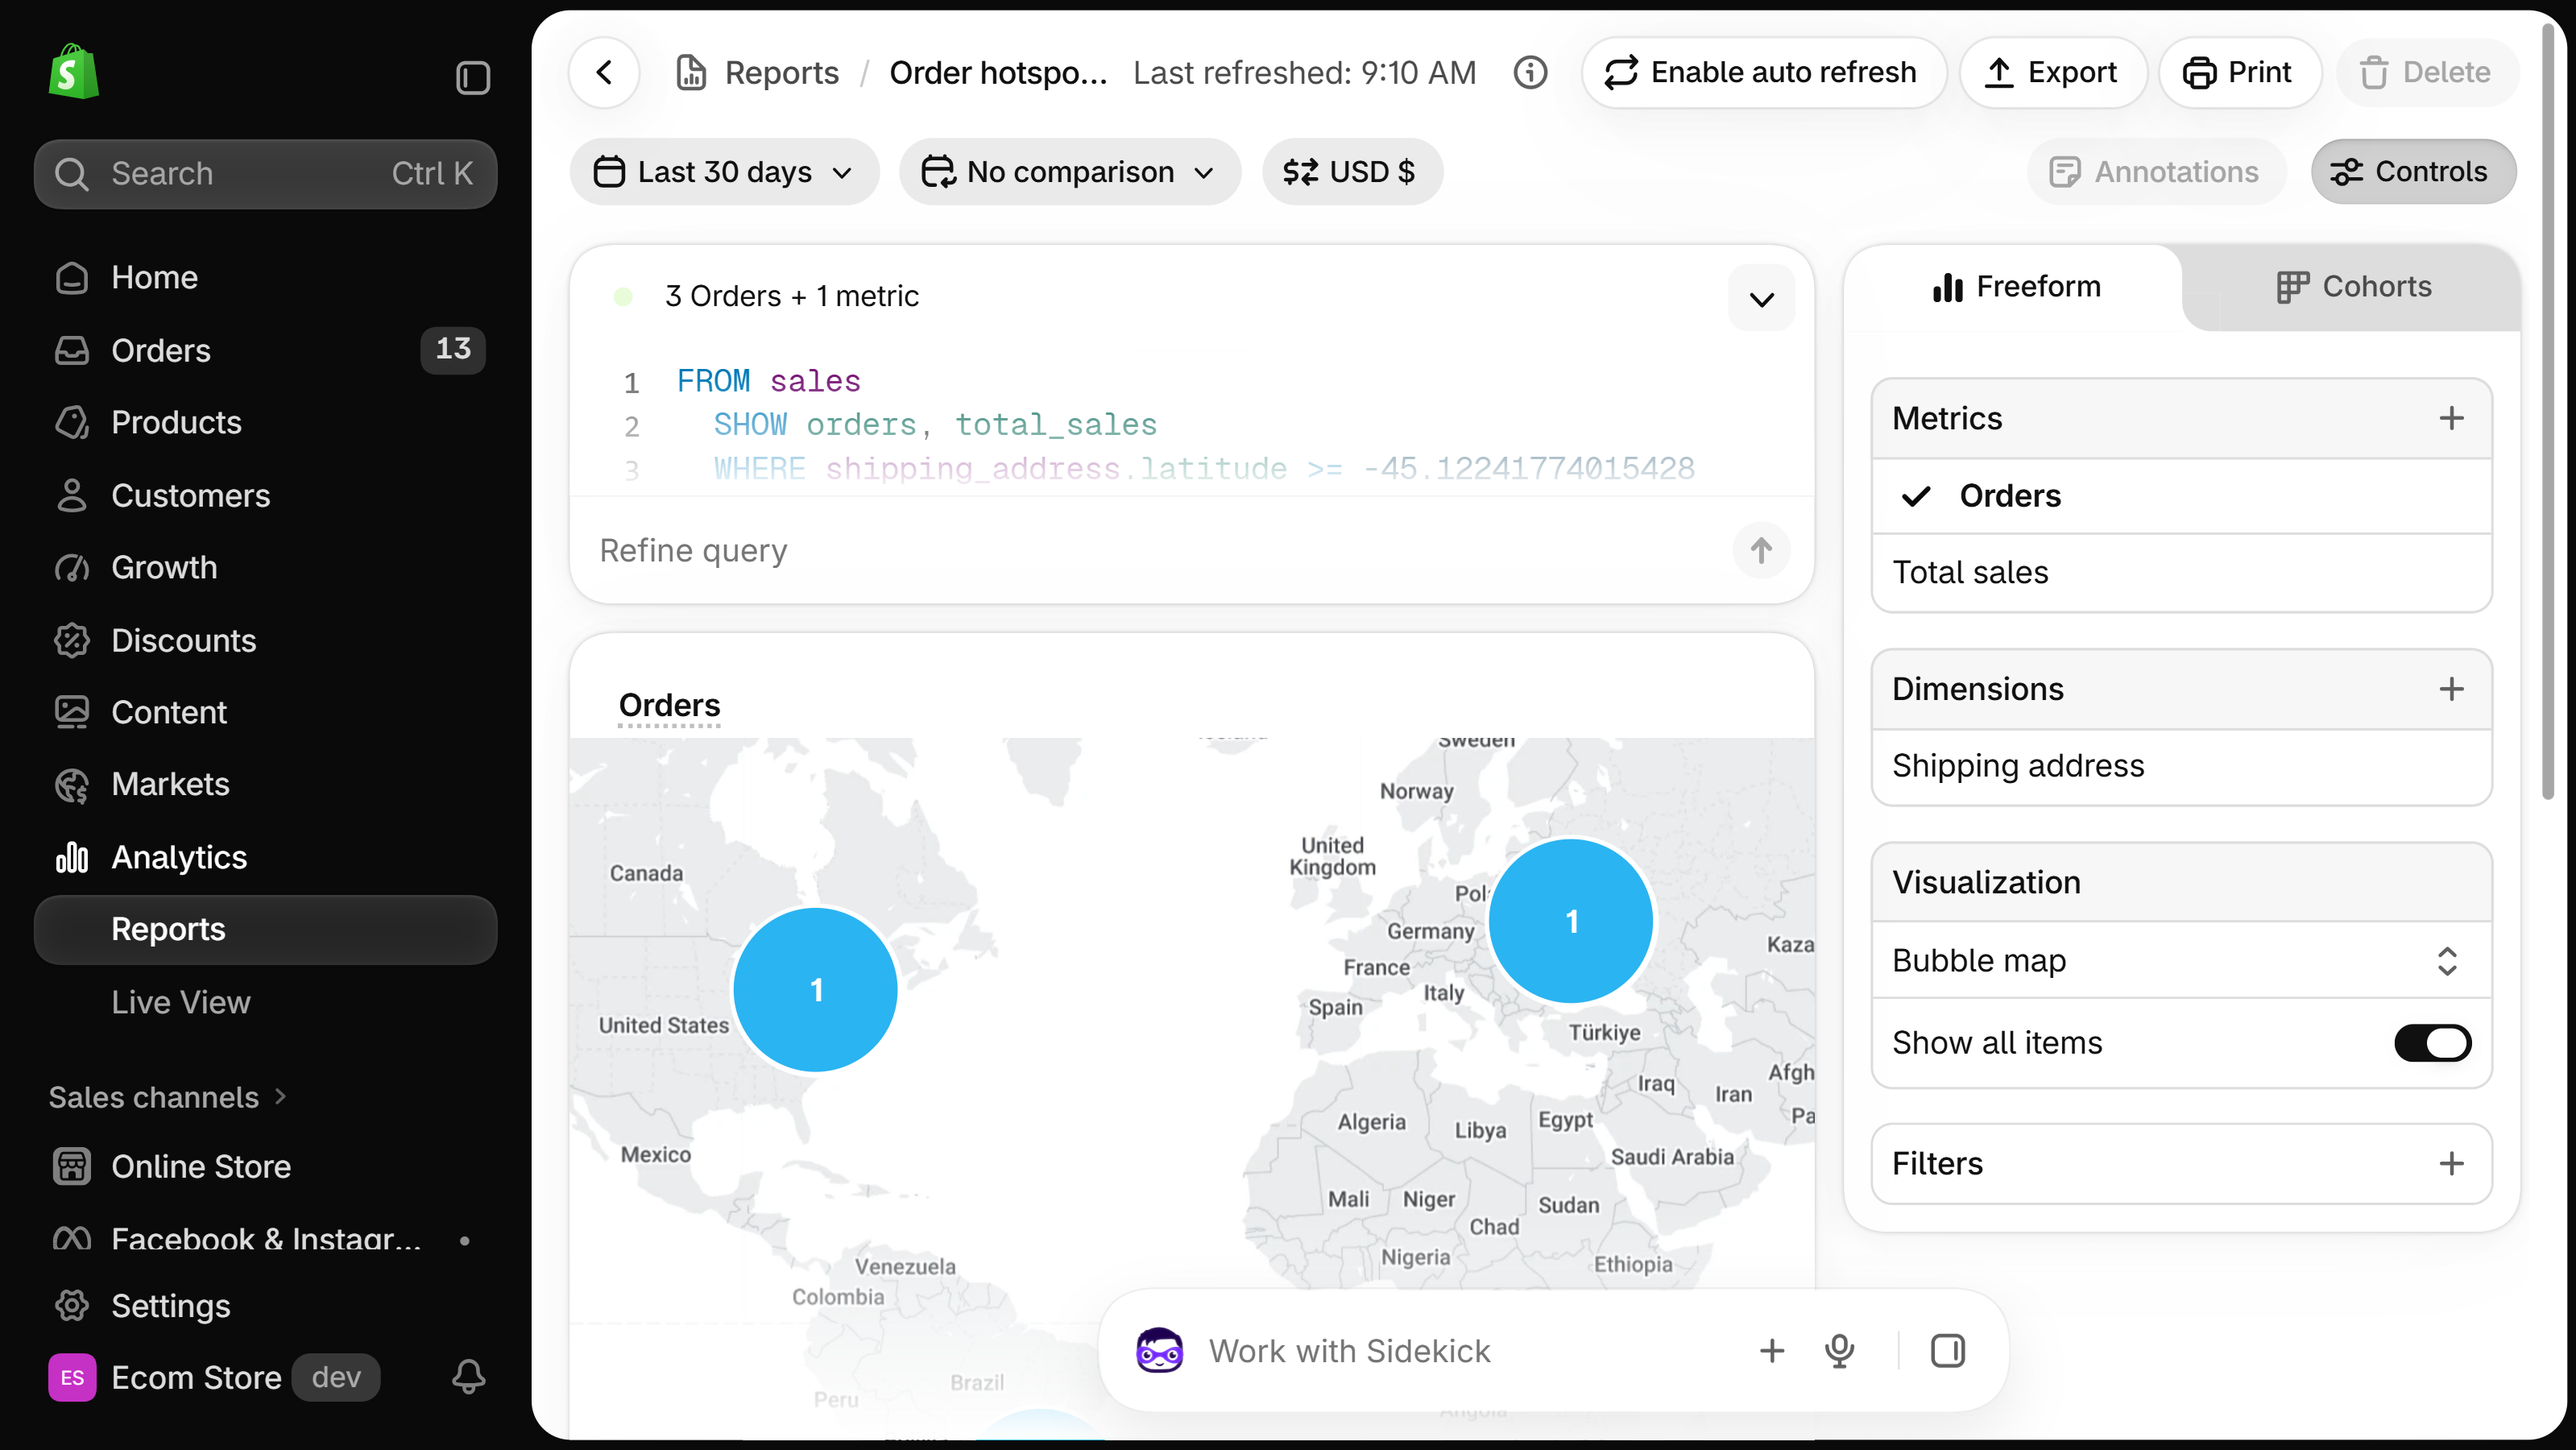Add a dimension with the plus icon

pyautogui.click(x=2451, y=689)
